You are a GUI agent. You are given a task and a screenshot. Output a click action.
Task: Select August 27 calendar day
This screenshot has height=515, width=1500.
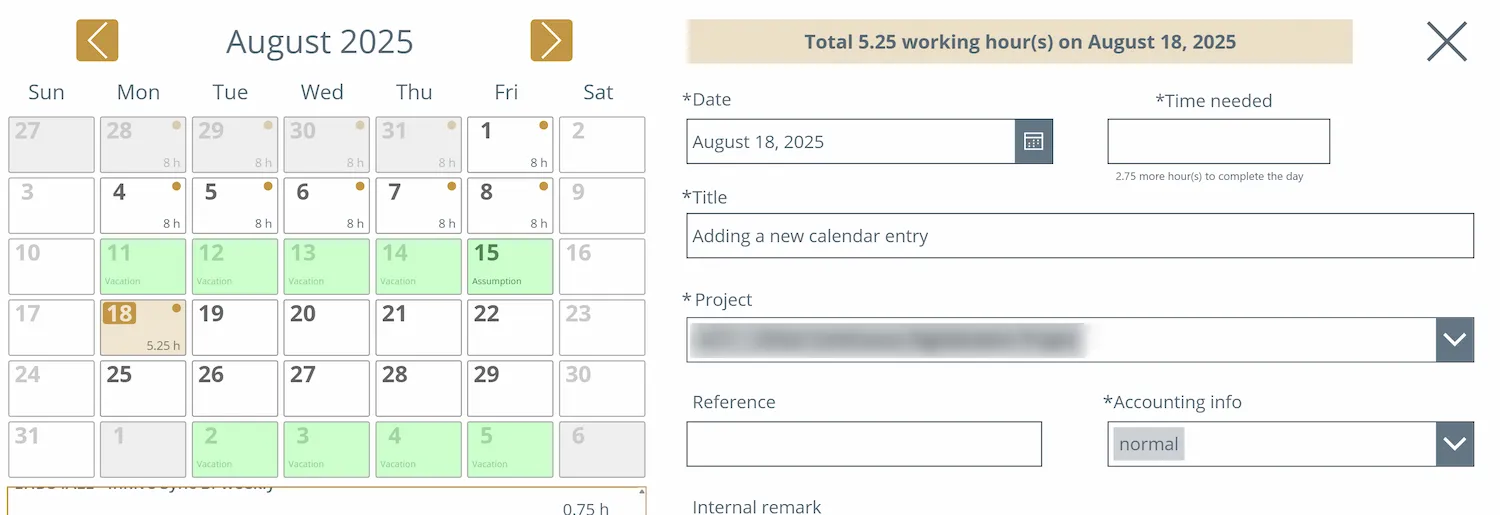[327, 388]
